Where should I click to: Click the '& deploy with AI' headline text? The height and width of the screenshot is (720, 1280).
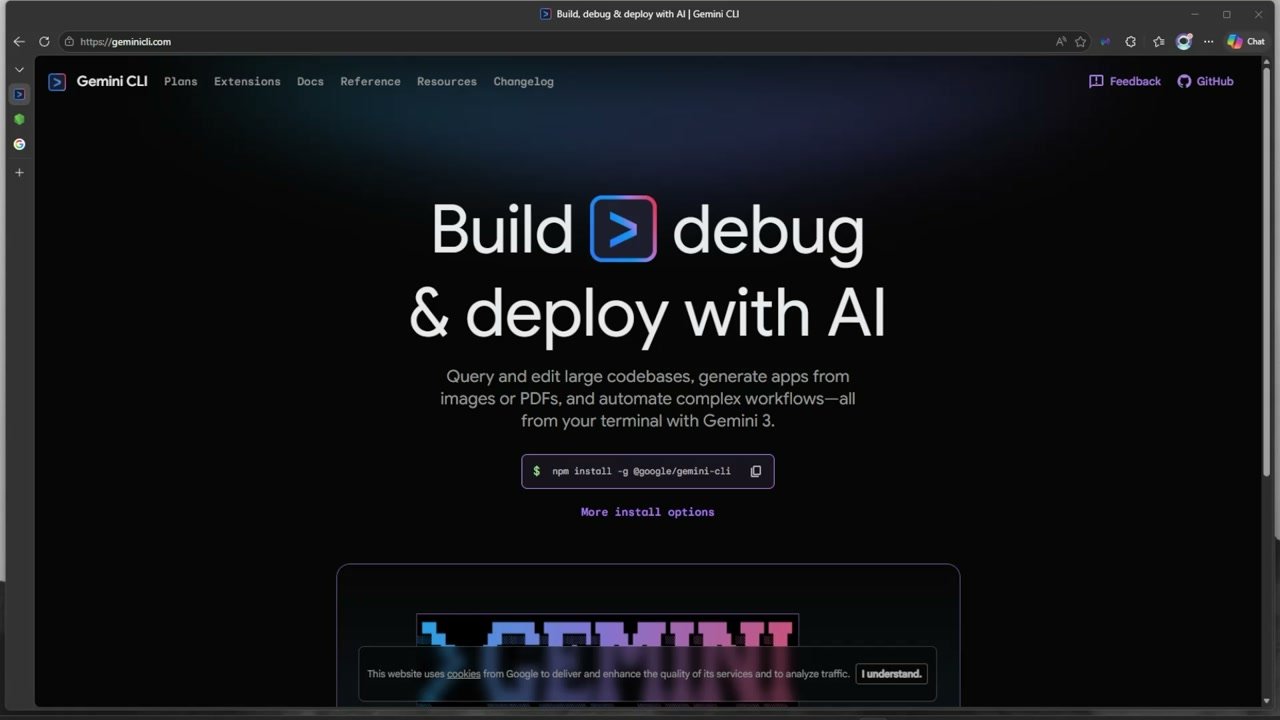(647, 313)
